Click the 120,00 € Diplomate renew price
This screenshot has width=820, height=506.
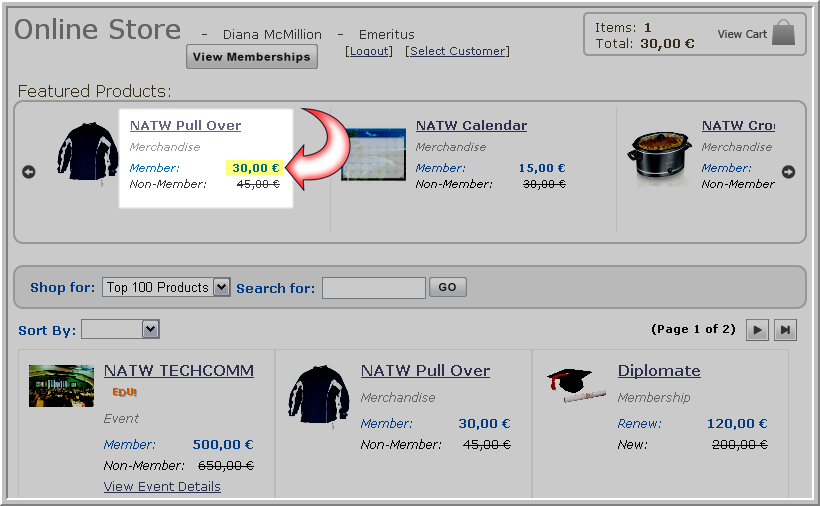737,423
